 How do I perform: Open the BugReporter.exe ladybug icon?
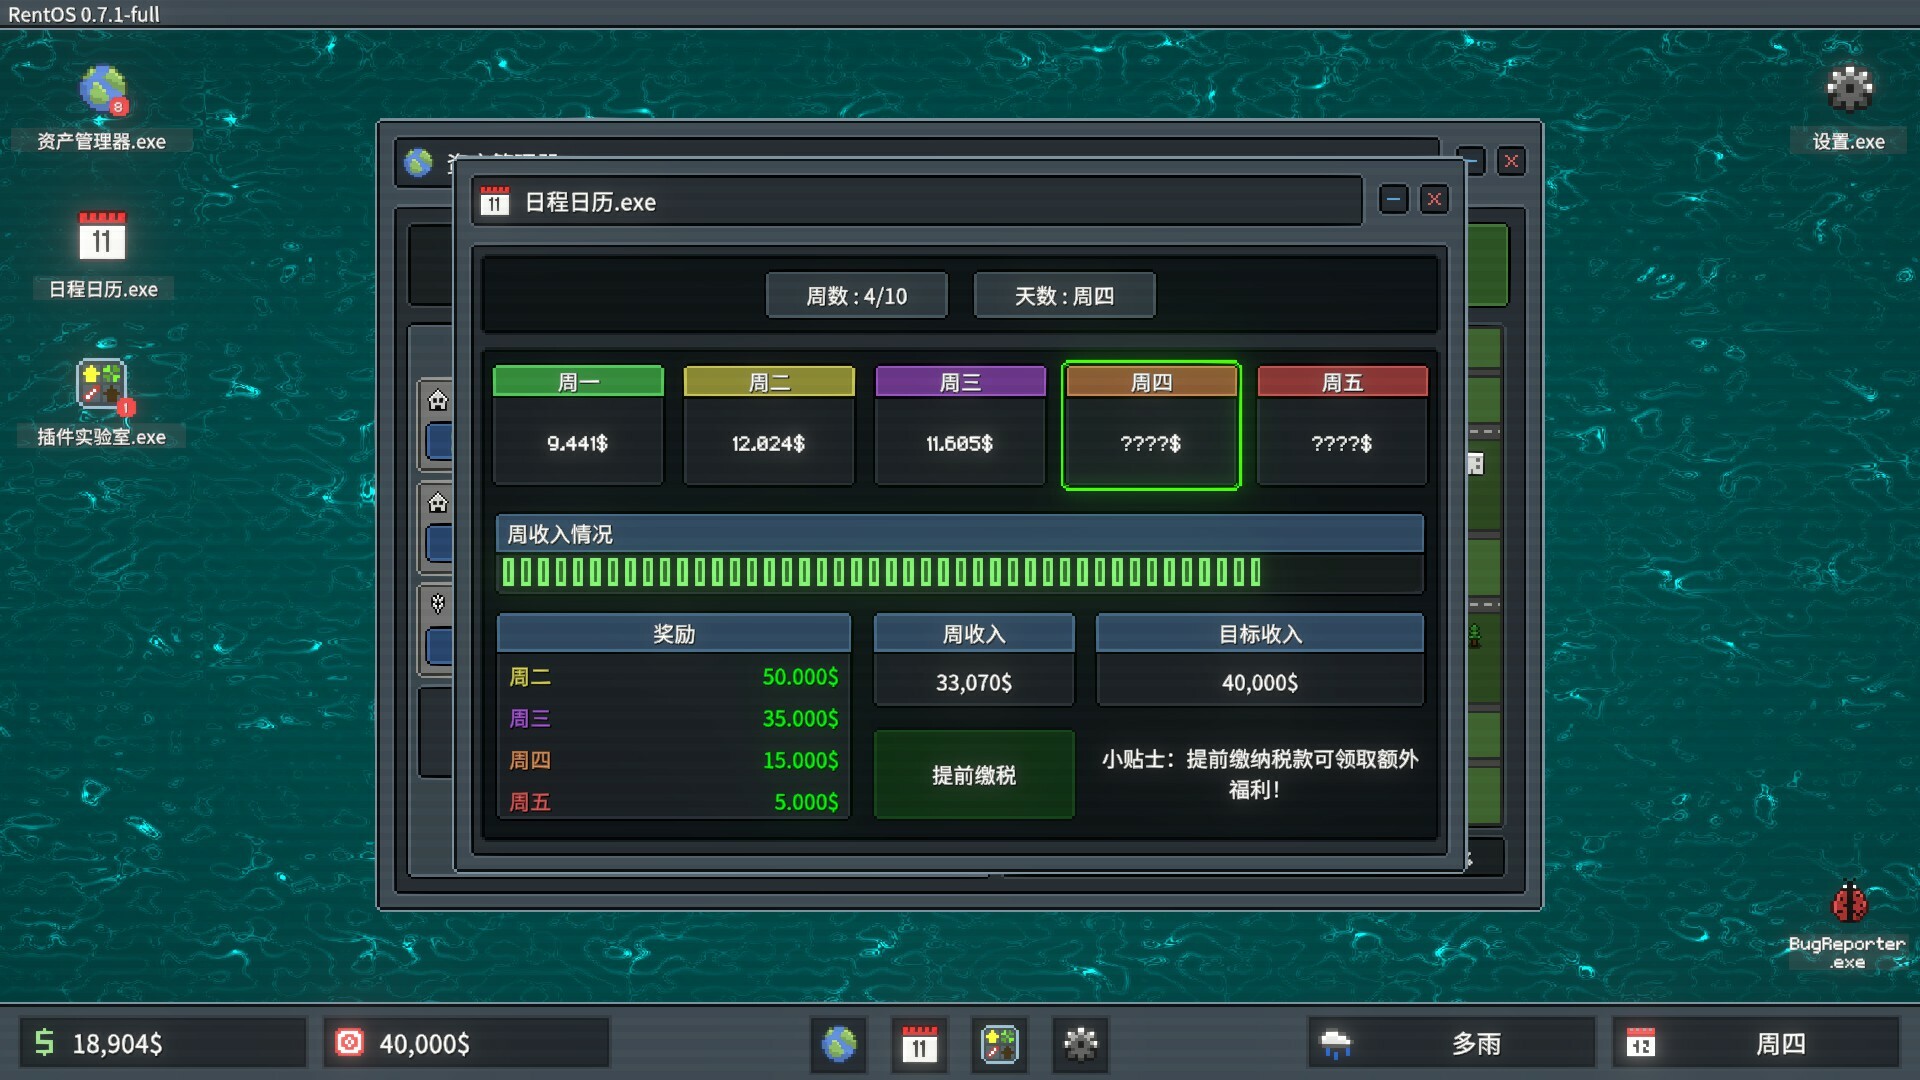pyautogui.click(x=1848, y=903)
